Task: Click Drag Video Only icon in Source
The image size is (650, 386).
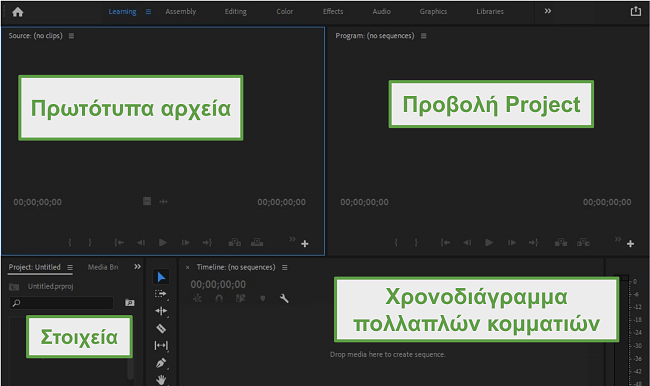Action: 147,201
